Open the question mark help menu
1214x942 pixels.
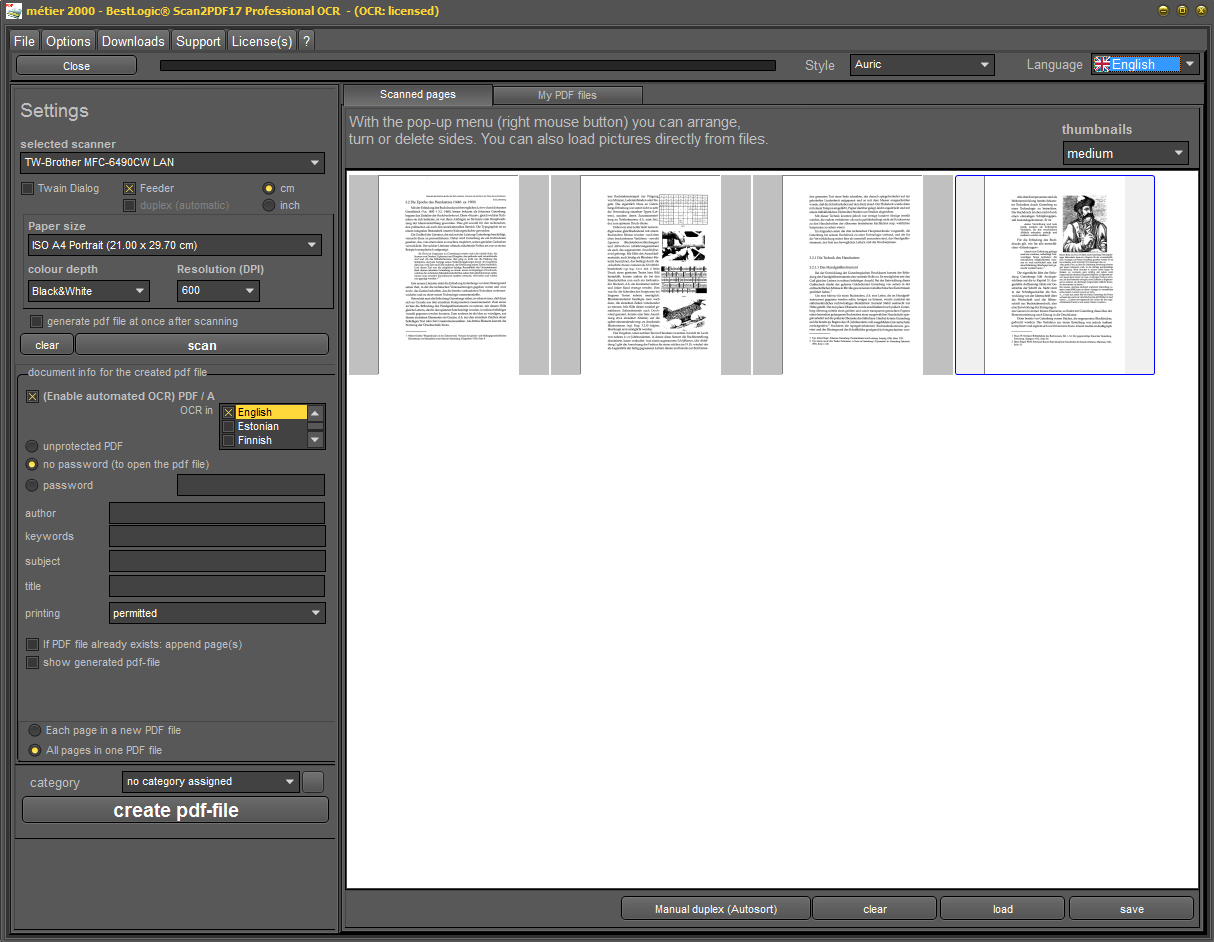(306, 41)
